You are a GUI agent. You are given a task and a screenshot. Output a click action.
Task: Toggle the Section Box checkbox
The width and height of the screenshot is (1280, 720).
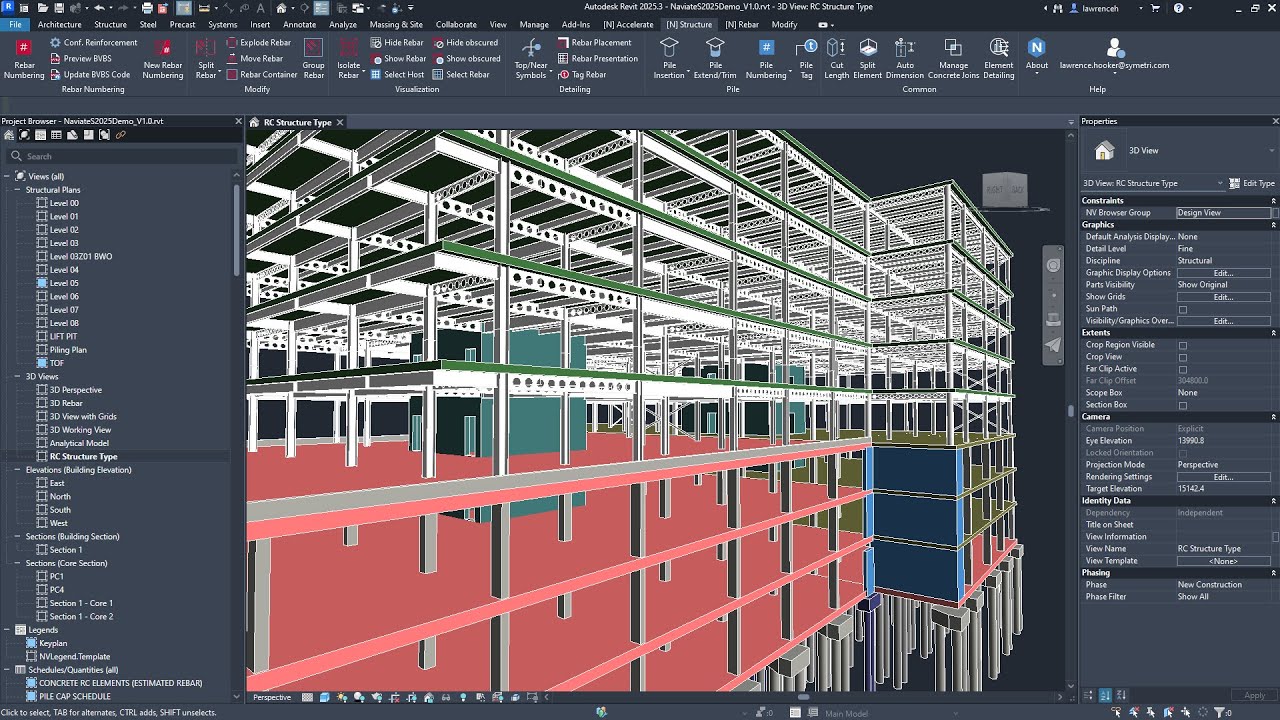[x=1183, y=405]
